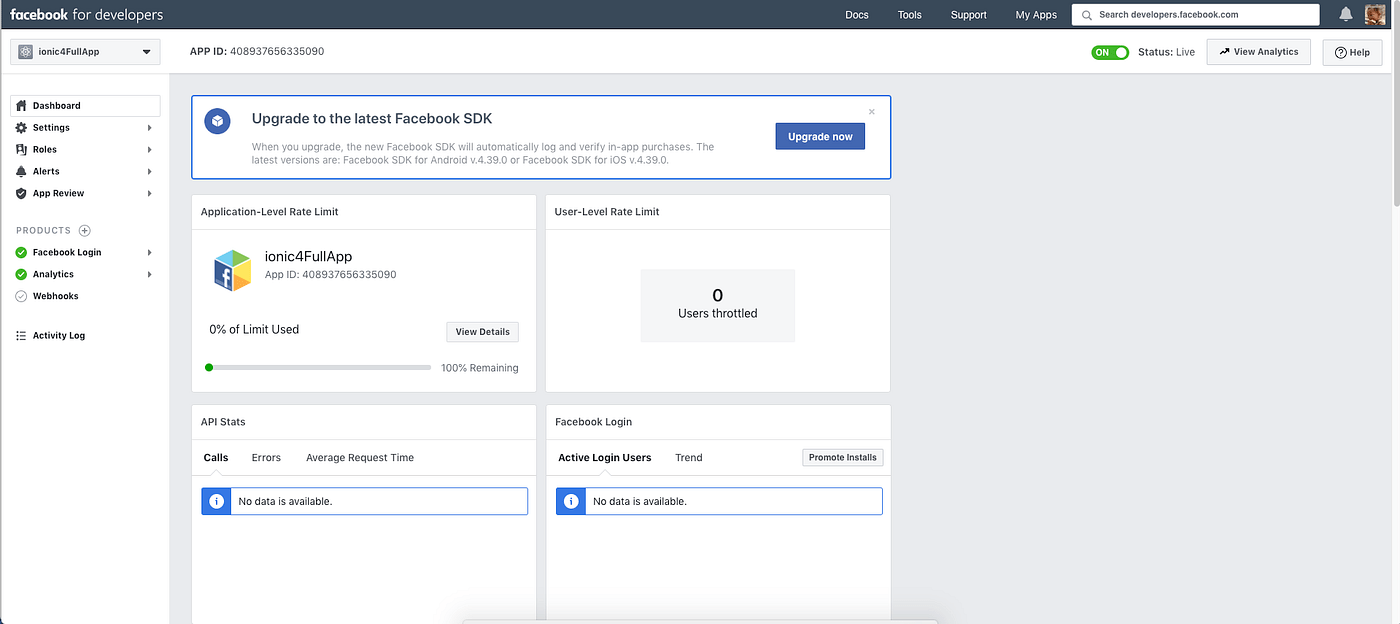Open the My Apps menu
The height and width of the screenshot is (624, 1400).
1036,15
